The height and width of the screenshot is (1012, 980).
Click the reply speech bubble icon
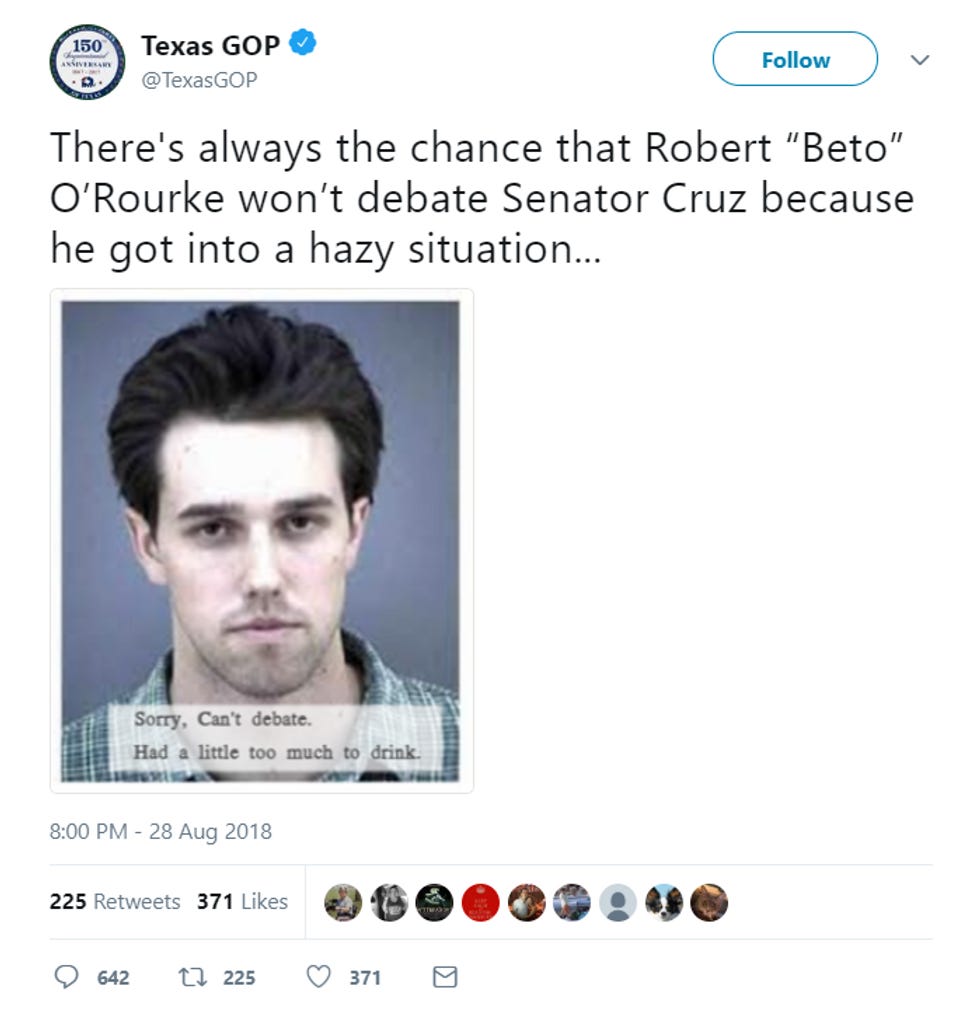66,977
